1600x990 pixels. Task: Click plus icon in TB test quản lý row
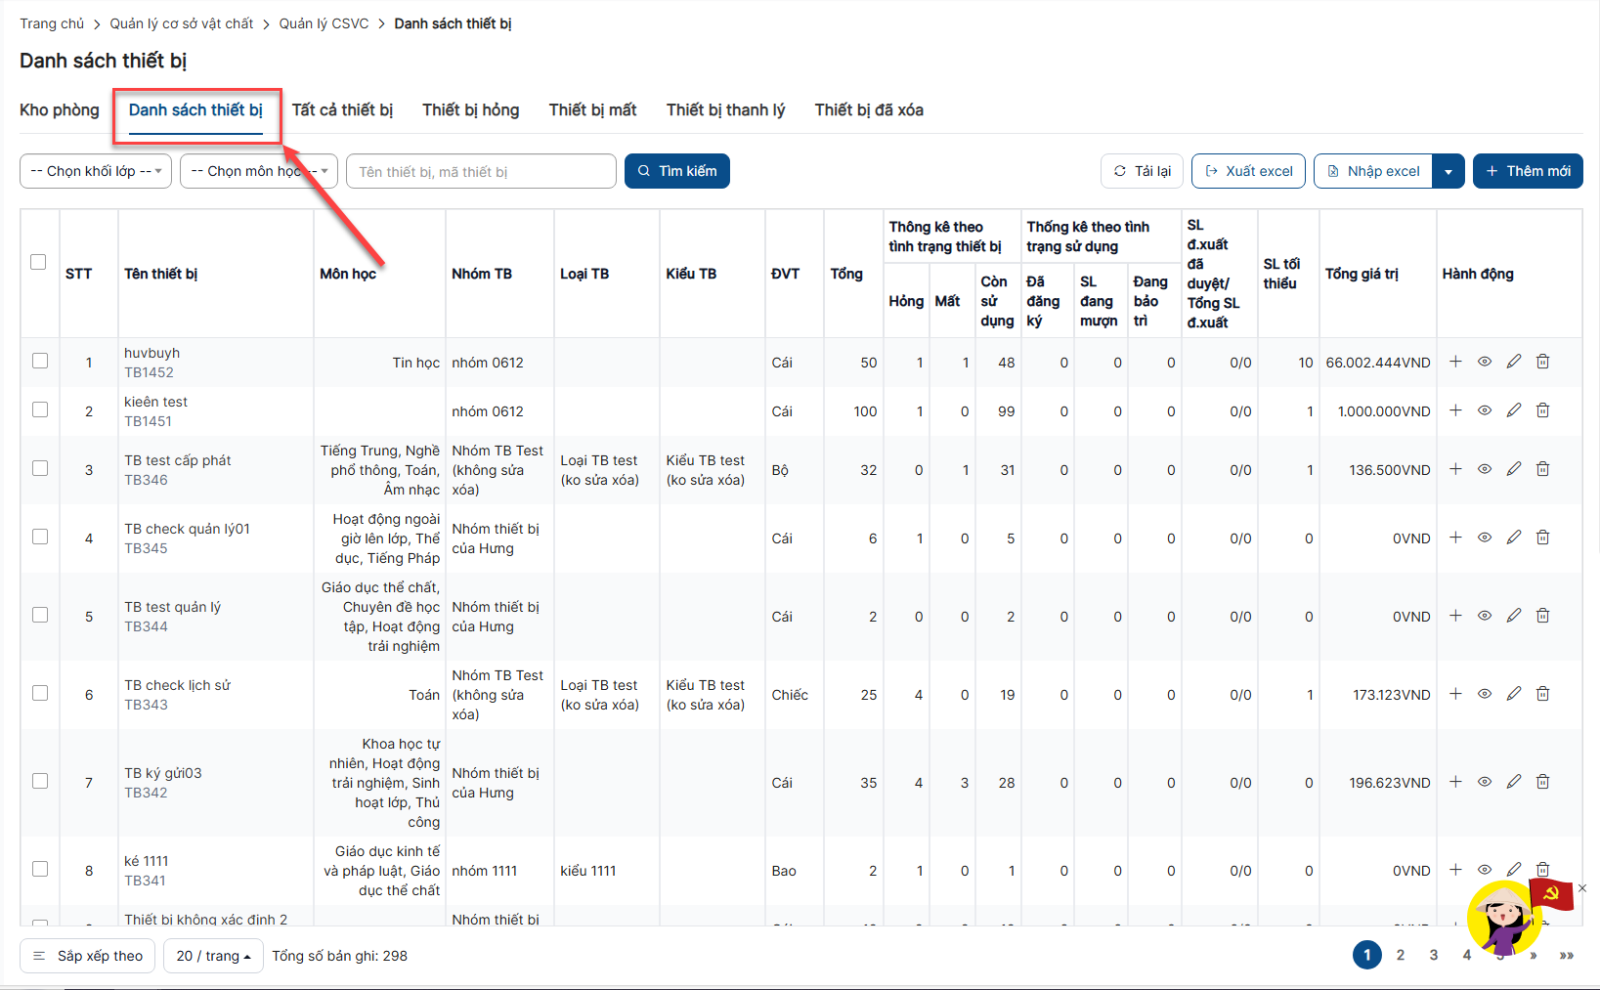tap(1455, 616)
